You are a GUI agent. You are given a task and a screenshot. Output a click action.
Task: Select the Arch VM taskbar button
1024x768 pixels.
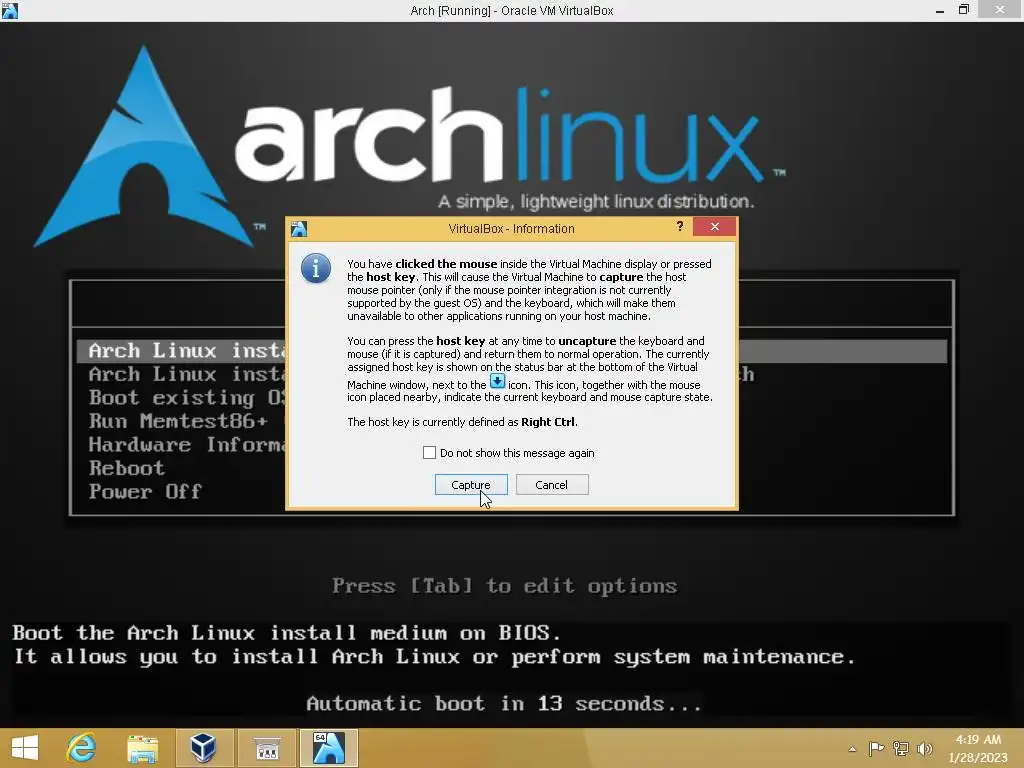pyautogui.click(x=328, y=748)
